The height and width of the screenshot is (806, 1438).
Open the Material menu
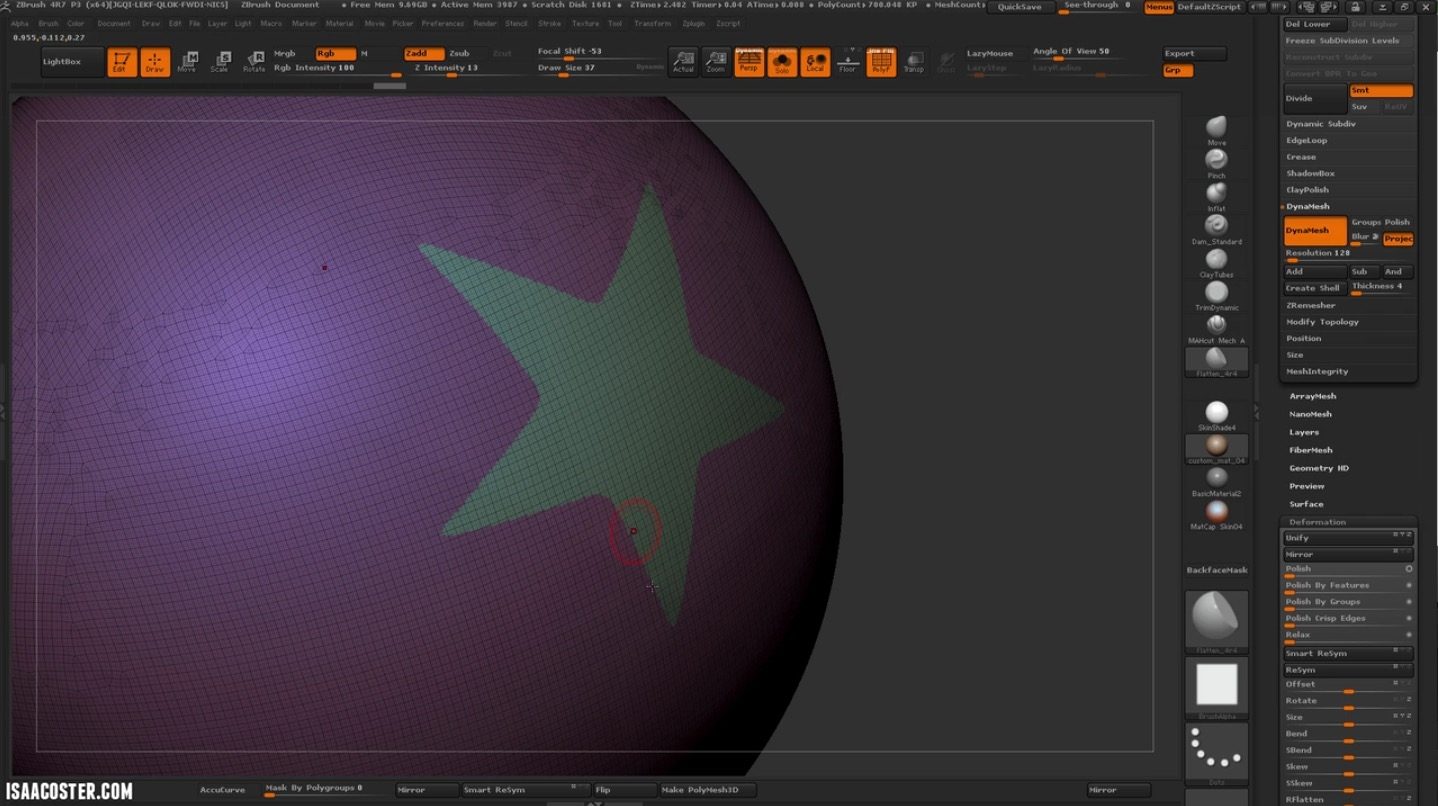click(x=339, y=23)
